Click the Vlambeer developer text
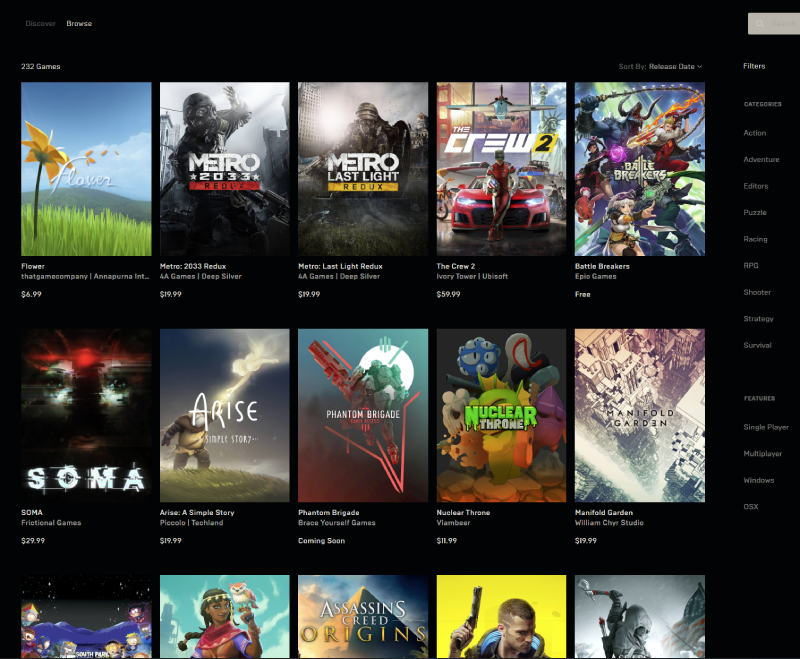 453,523
